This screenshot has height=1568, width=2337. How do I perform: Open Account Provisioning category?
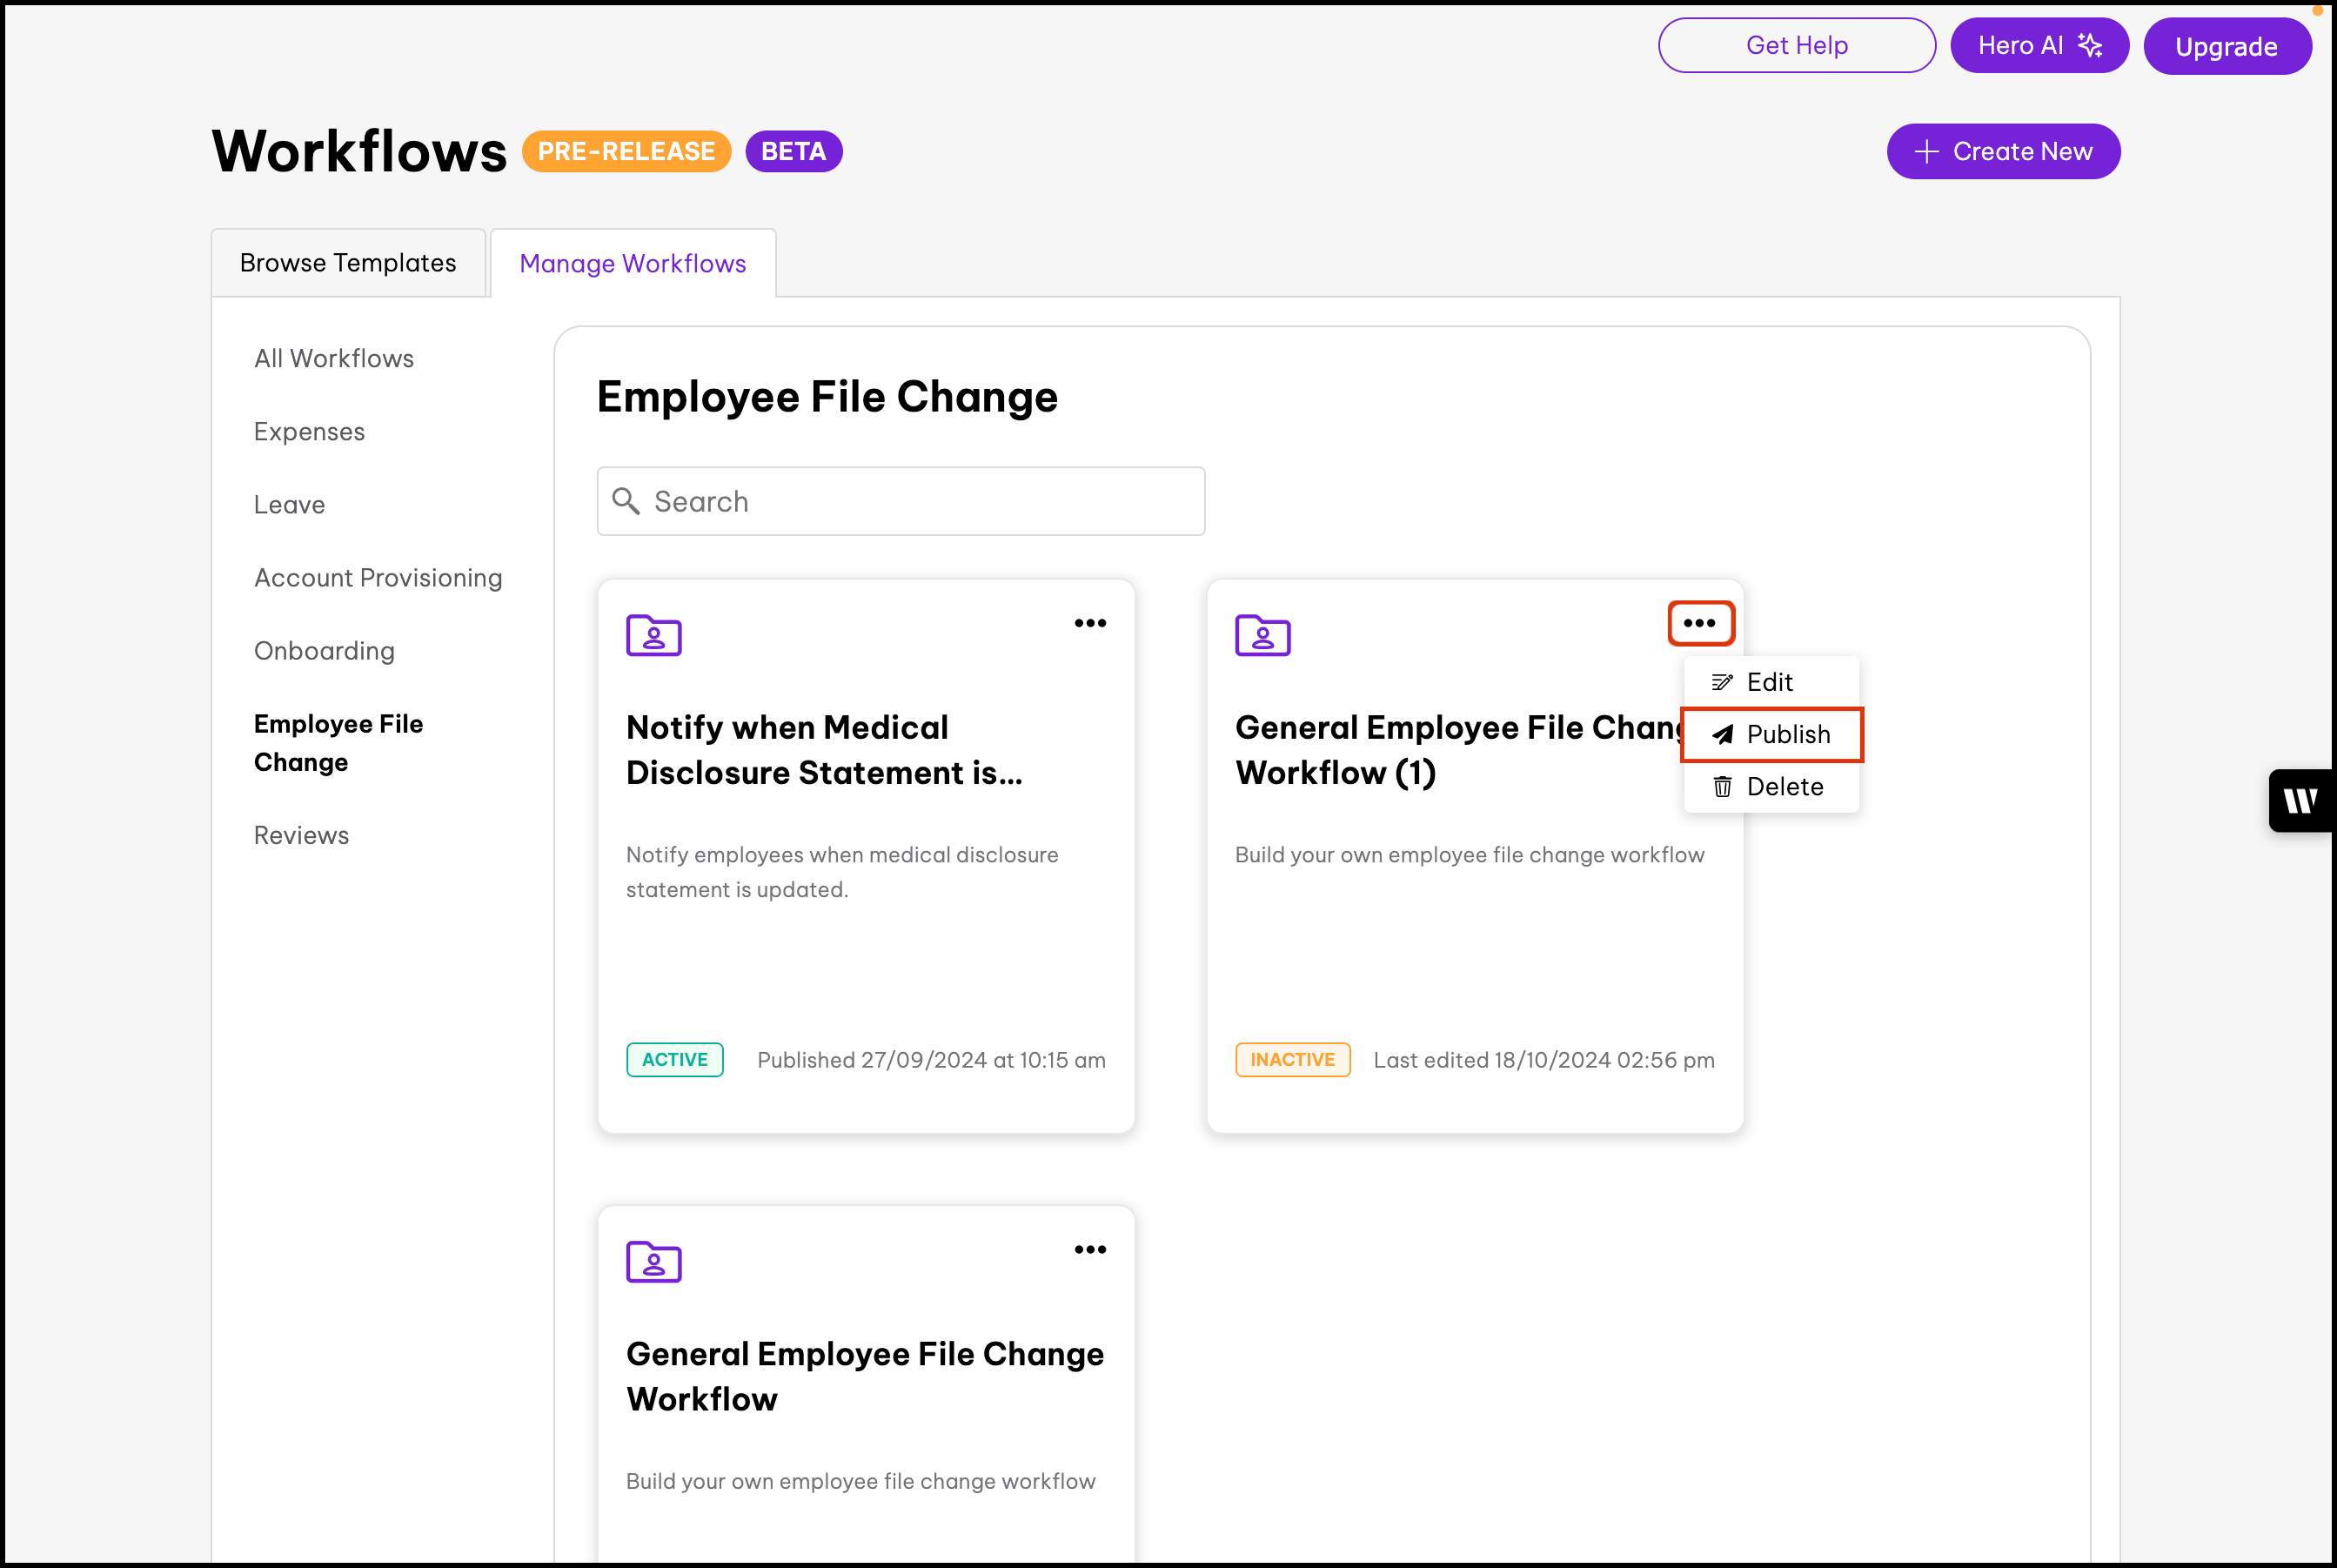coord(378,578)
